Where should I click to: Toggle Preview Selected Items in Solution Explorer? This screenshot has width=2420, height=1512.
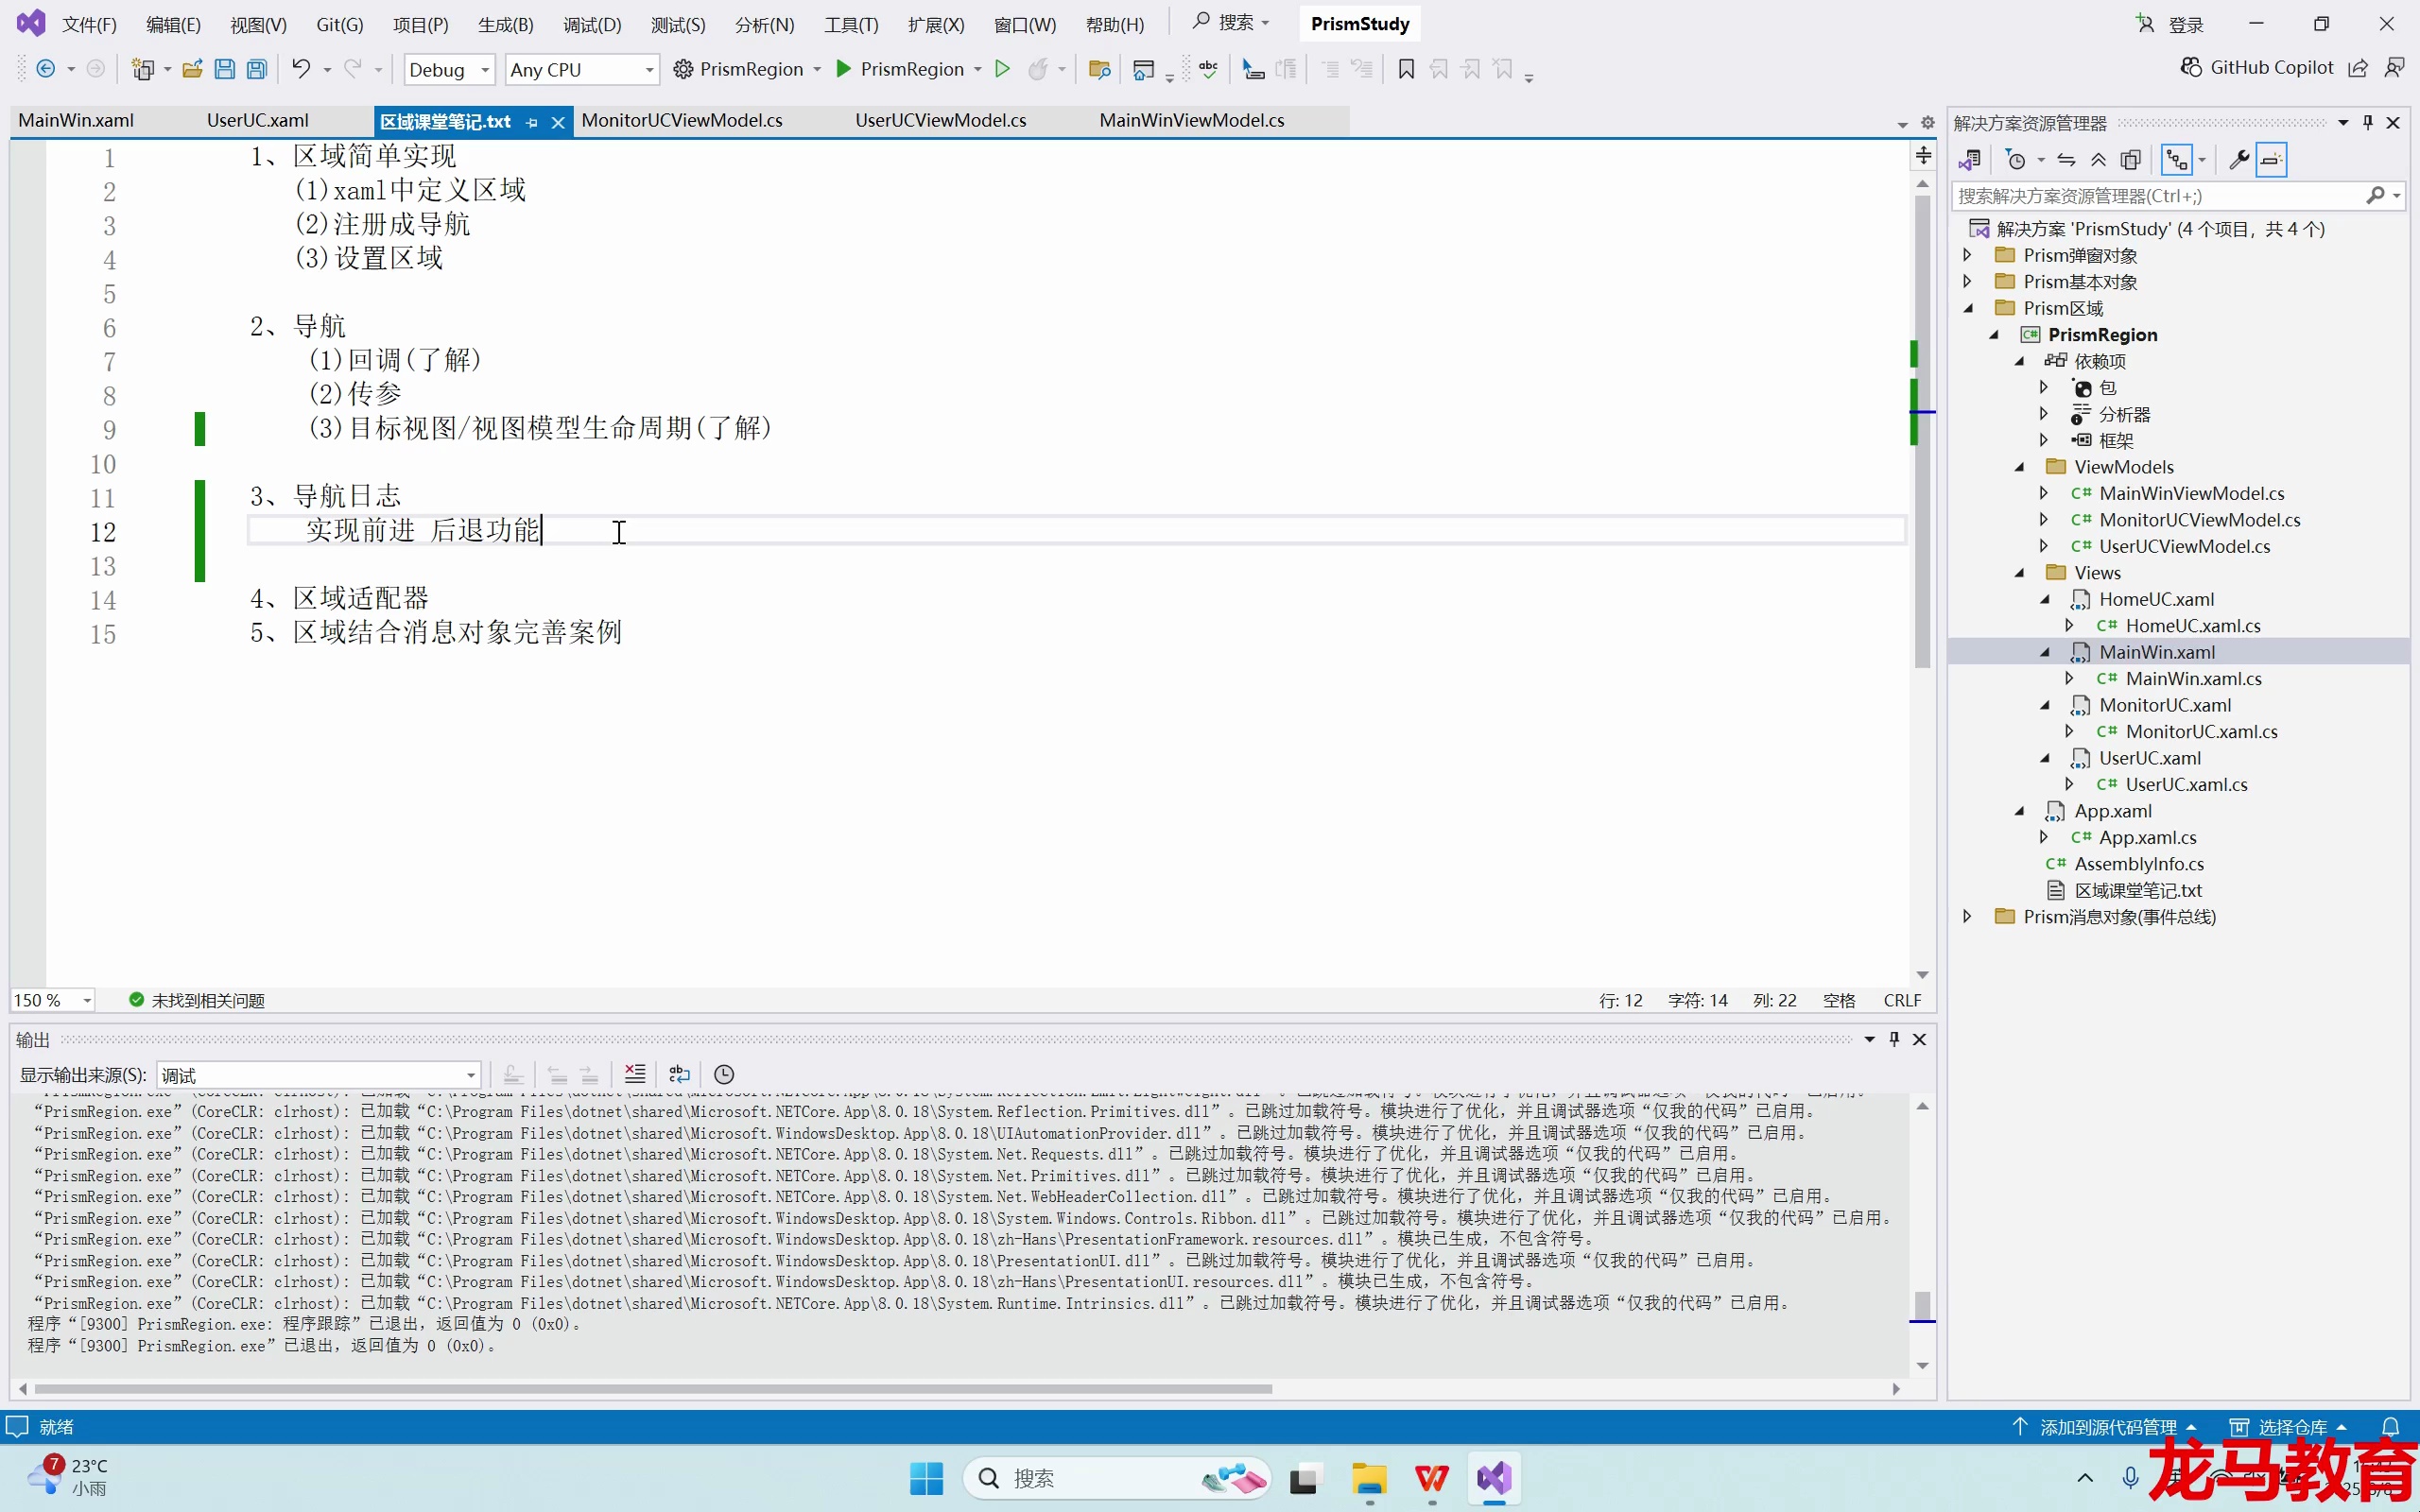pyautogui.click(x=2270, y=159)
